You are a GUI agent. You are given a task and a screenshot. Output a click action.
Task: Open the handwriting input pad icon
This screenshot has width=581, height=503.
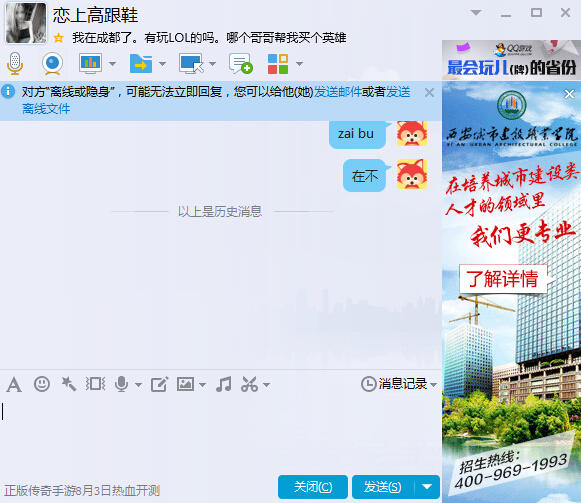[x=159, y=384]
